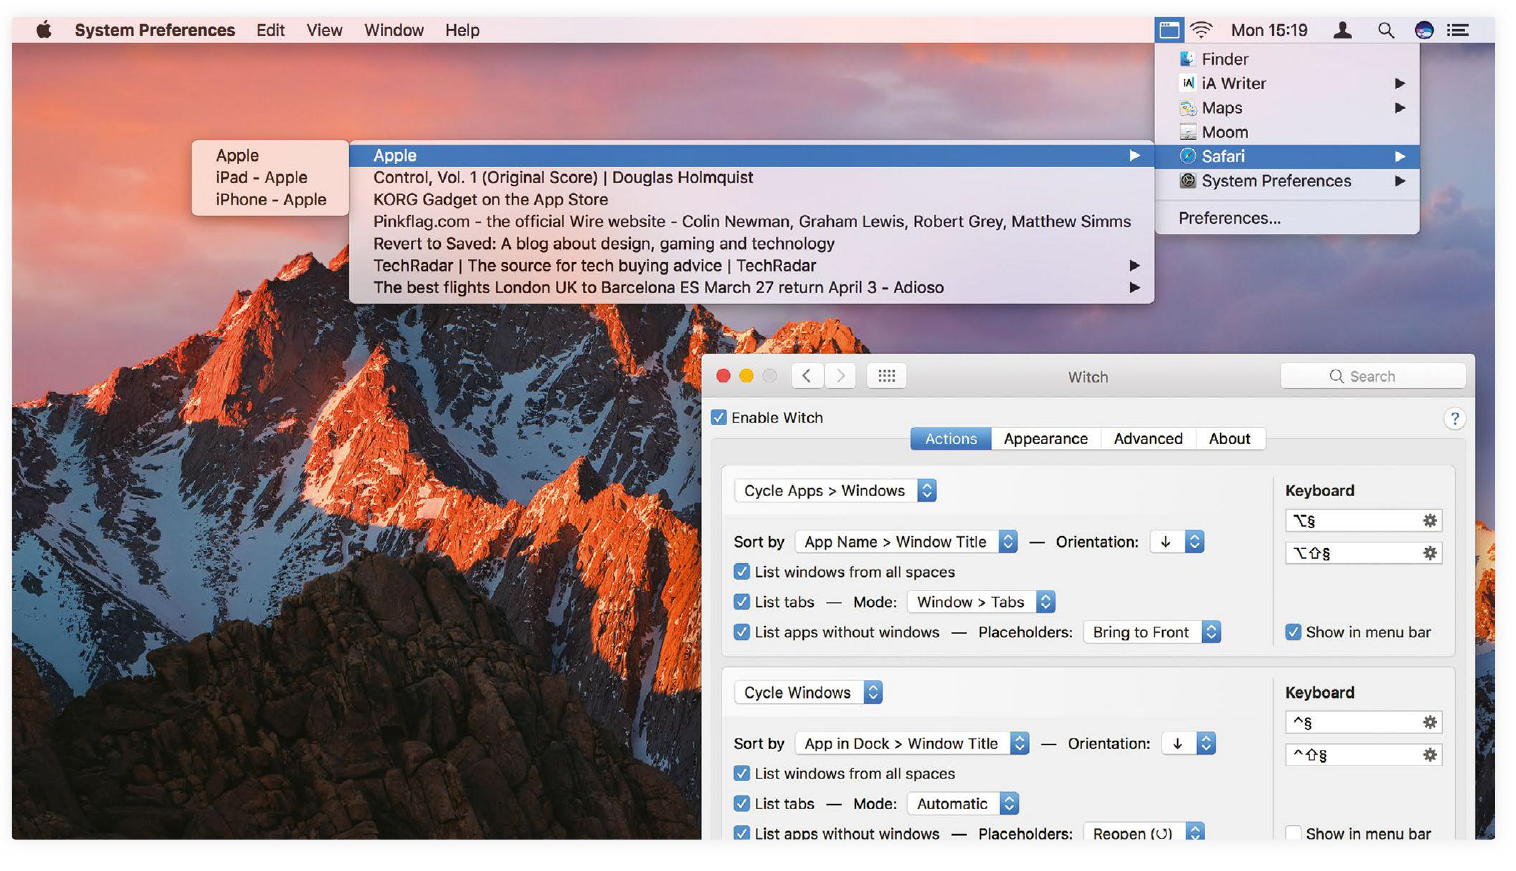Switch to the Actions tab
Image resolution: width=1516 pixels, height=871 pixels.
(x=951, y=439)
